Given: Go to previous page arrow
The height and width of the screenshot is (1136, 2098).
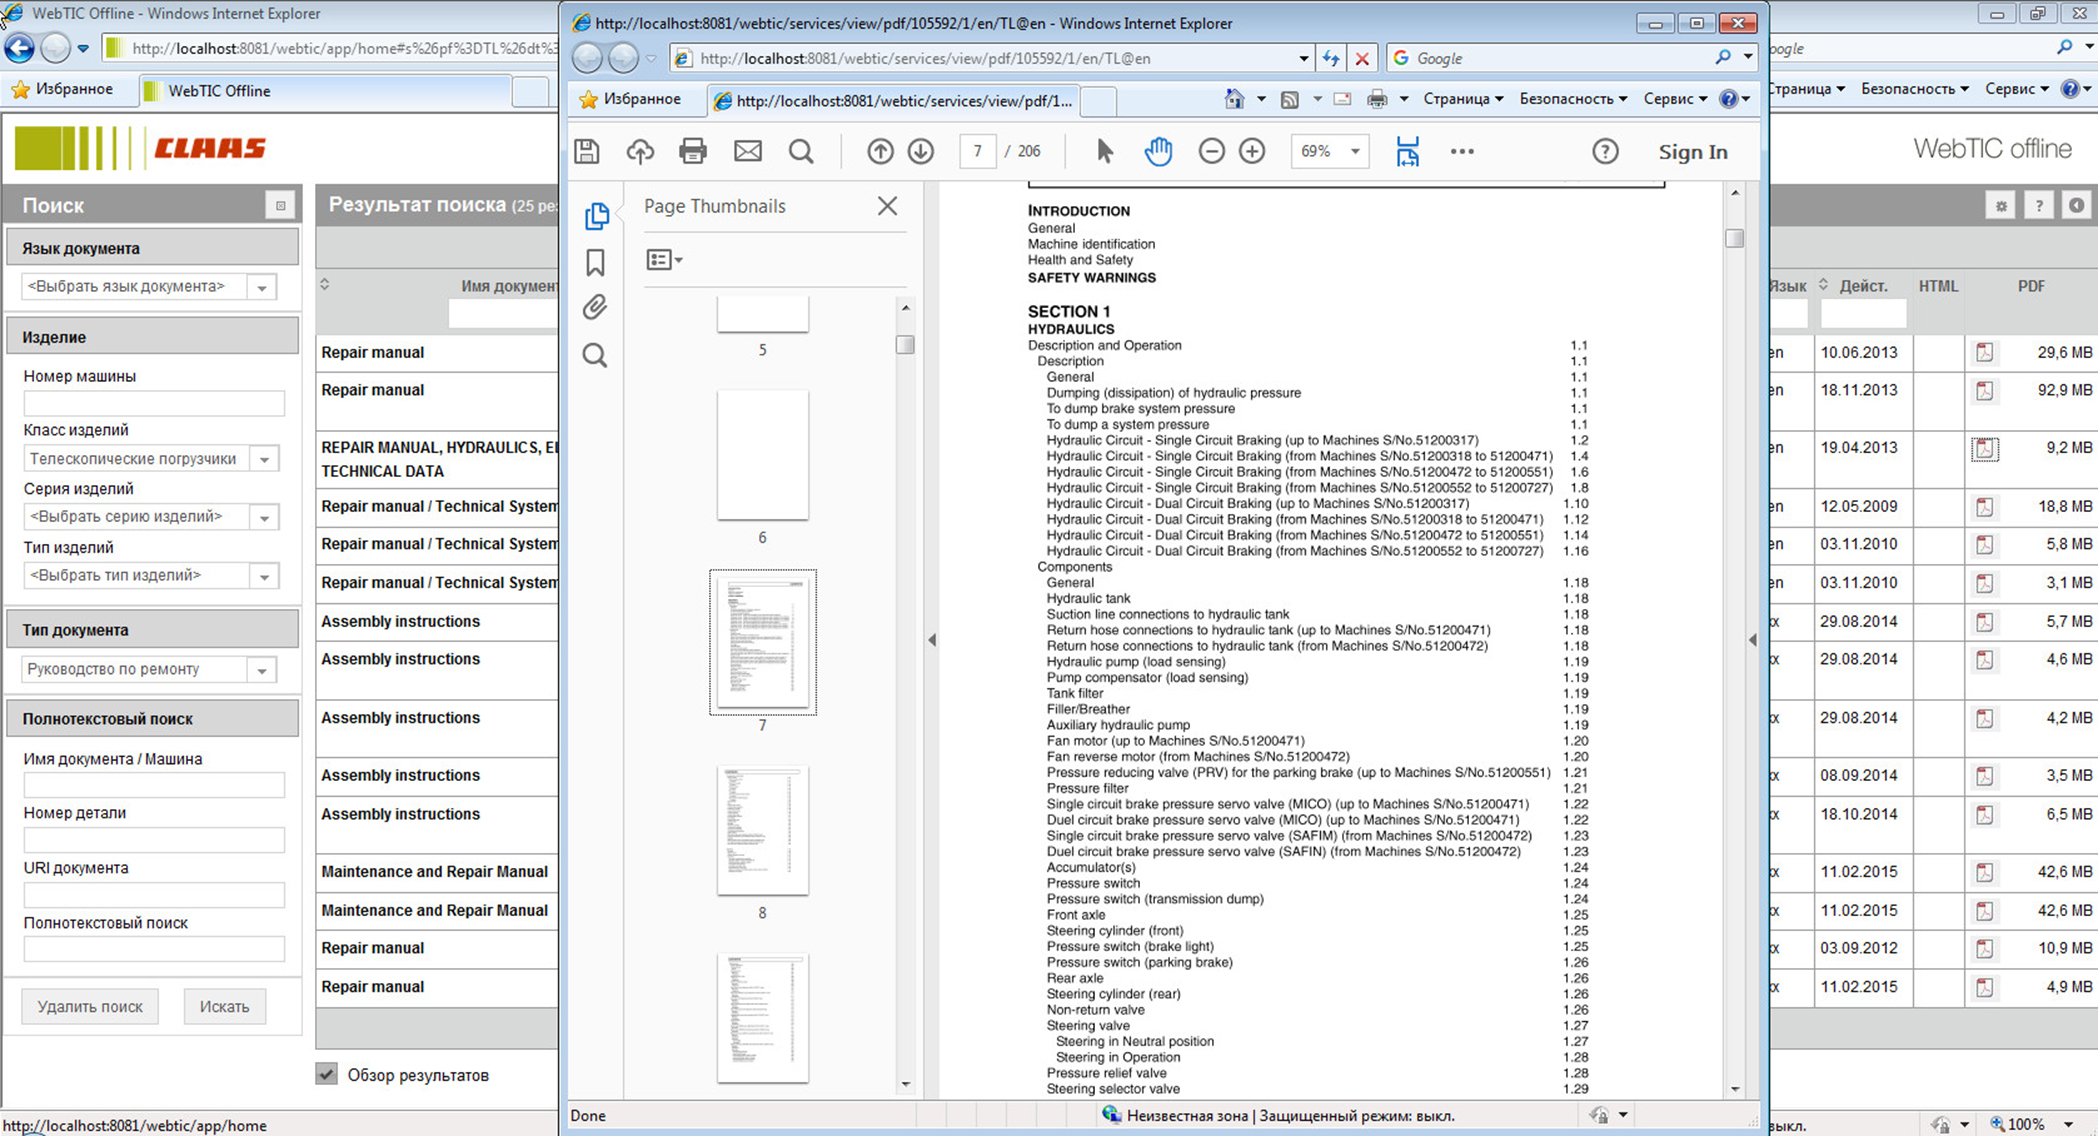Looking at the screenshot, I should [x=880, y=151].
